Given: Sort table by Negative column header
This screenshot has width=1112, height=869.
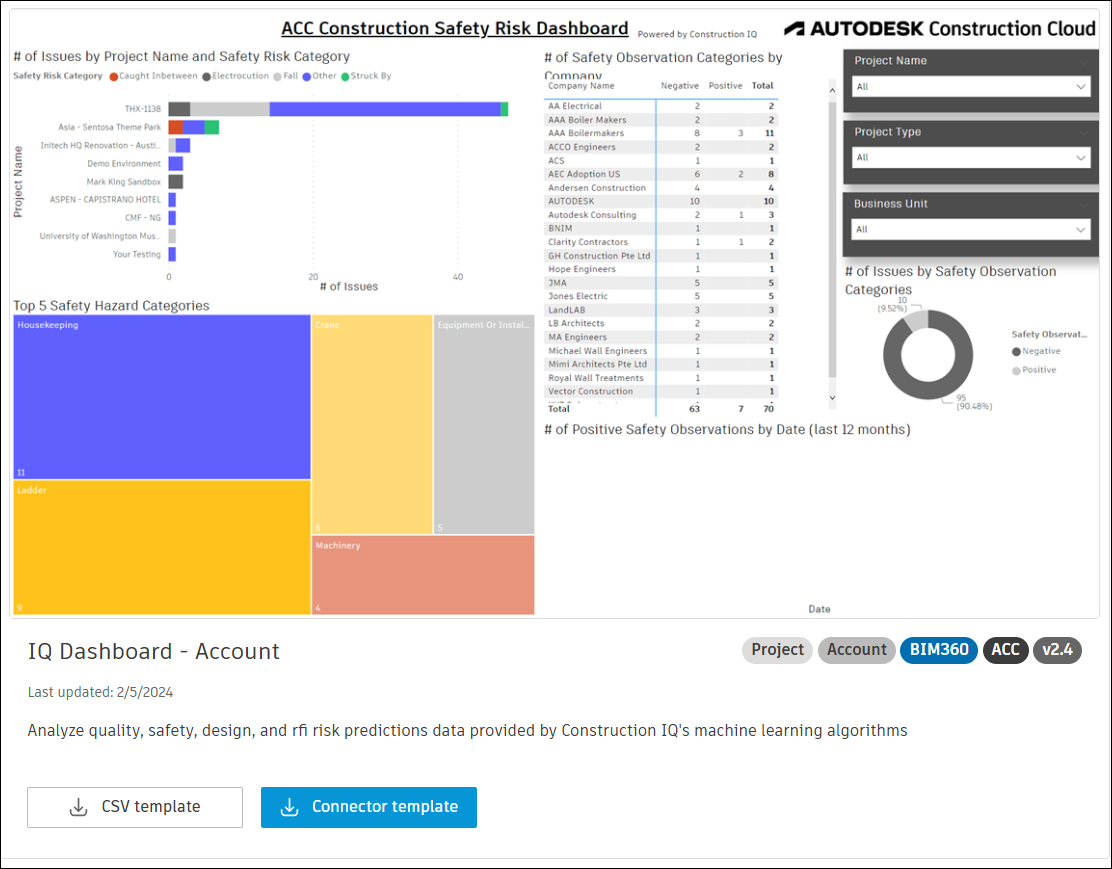Looking at the screenshot, I should pyautogui.click(x=679, y=86).
